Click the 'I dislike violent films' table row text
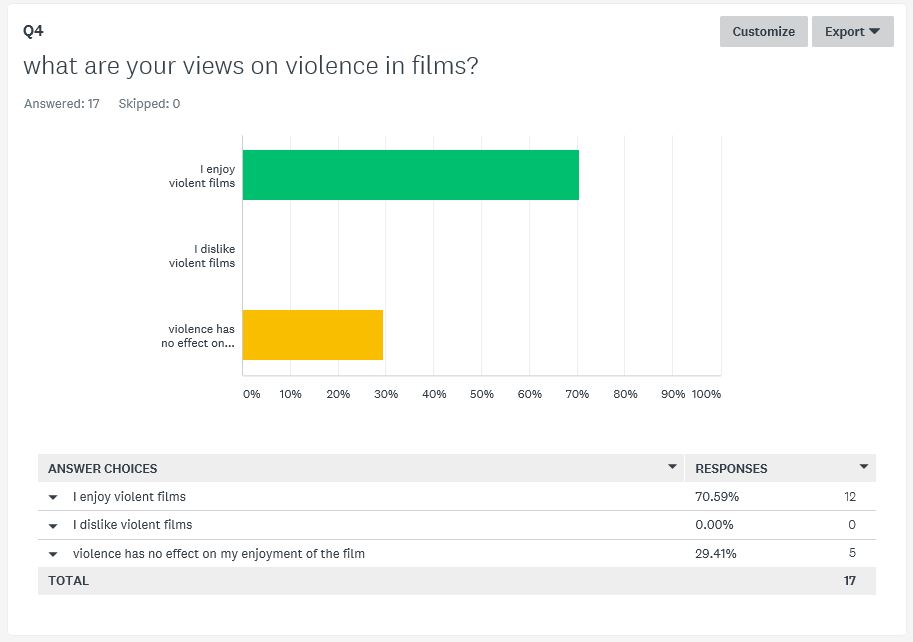This screenshot has height=642, width=913. pyautogui.click(x=133, y=524)
